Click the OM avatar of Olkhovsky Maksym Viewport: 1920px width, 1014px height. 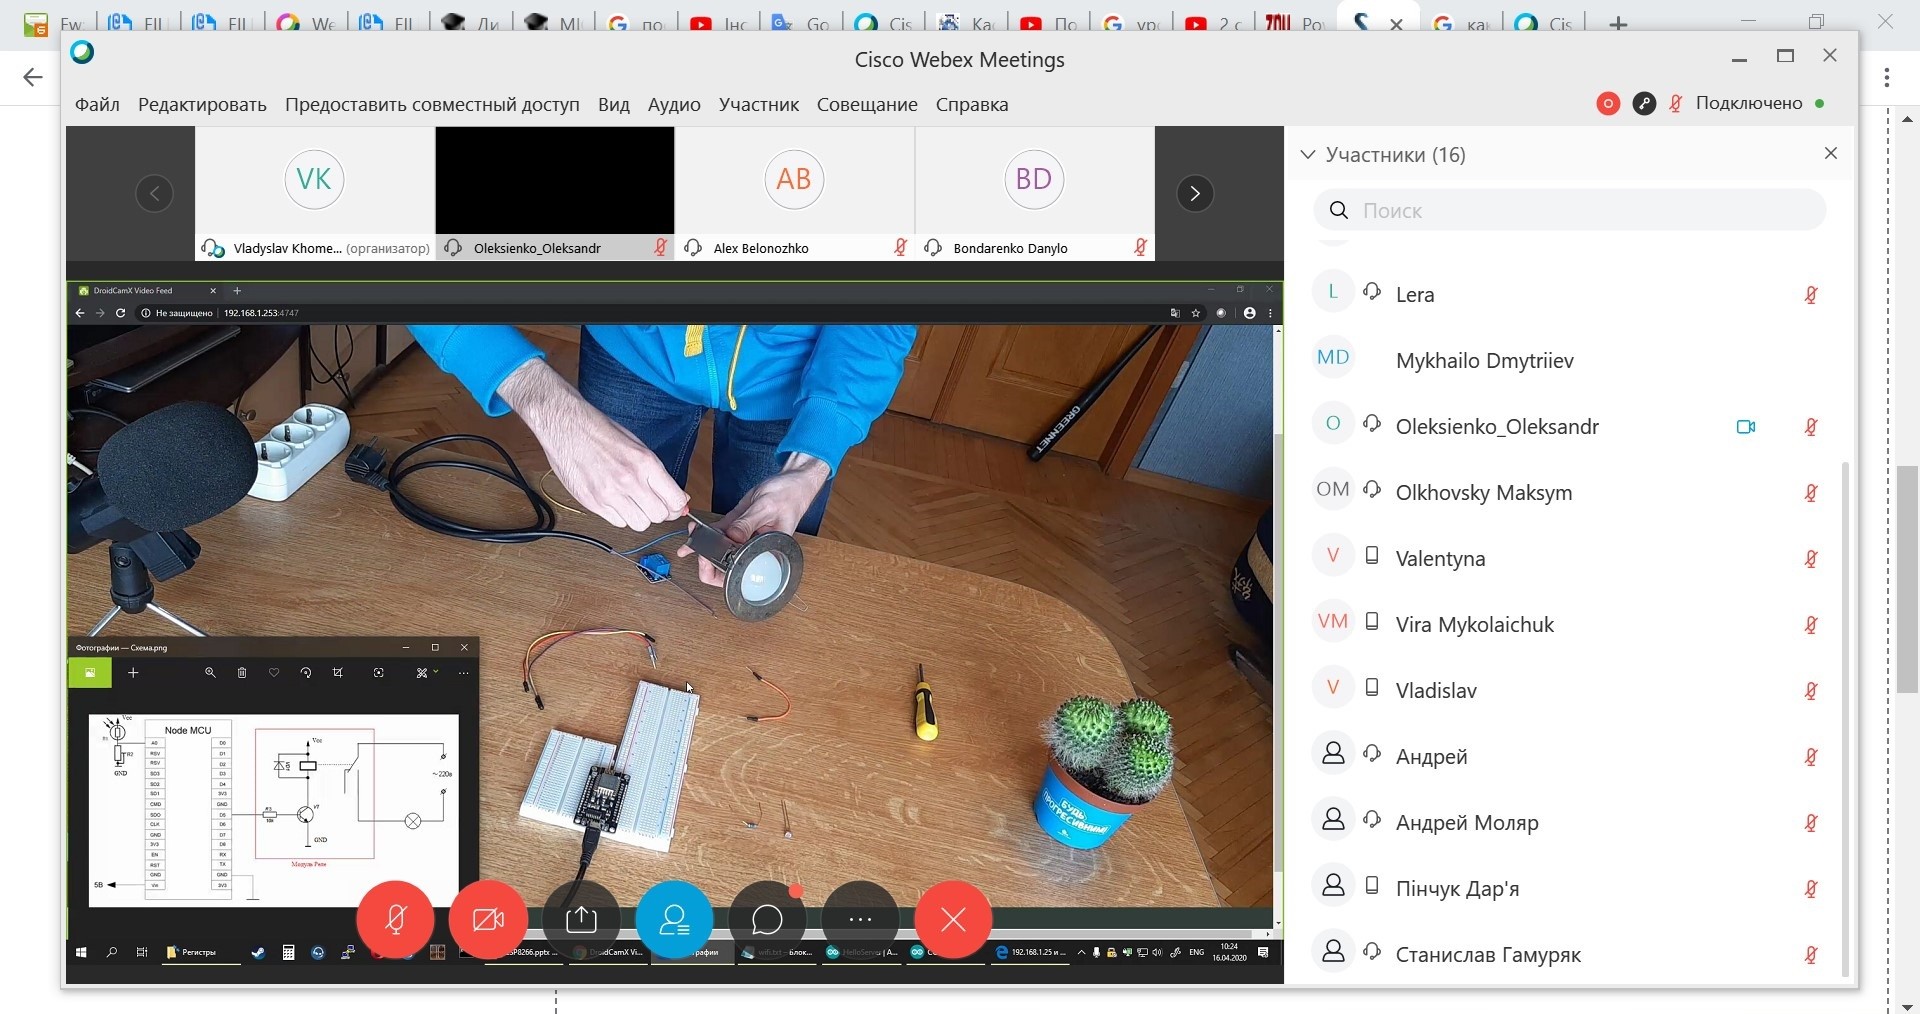pos(1333,490)
